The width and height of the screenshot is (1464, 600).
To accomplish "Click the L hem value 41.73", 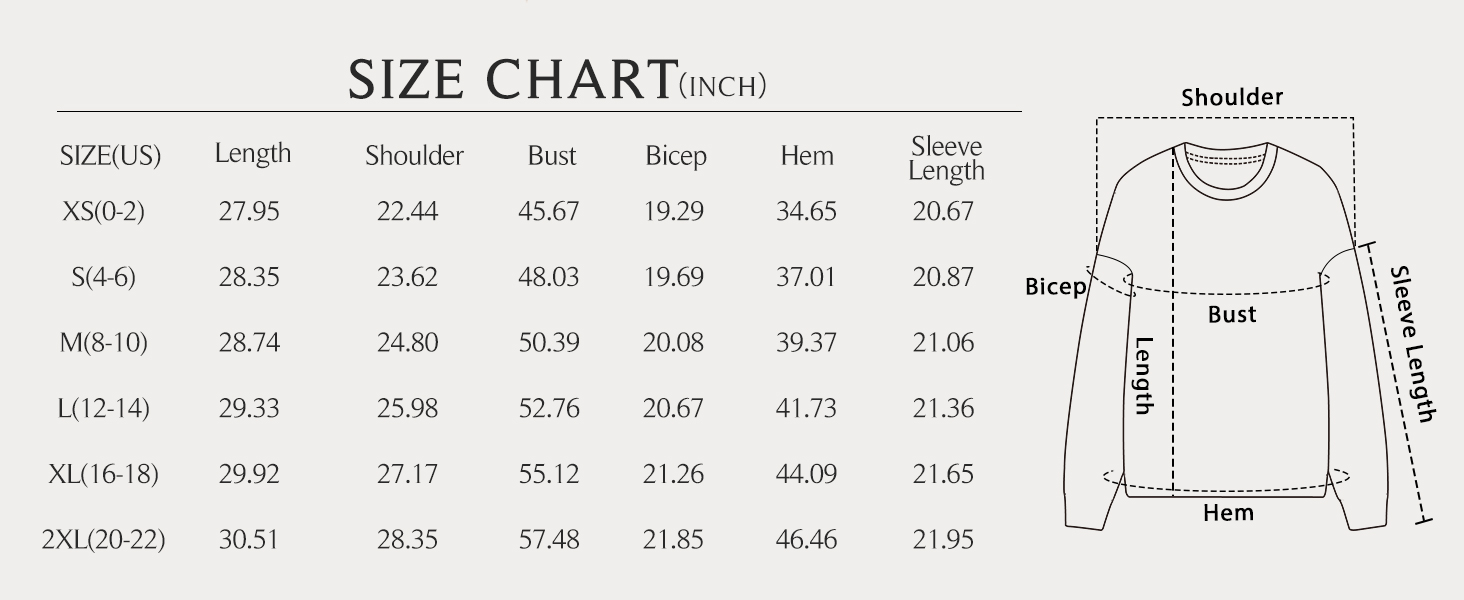I will 806,408.
